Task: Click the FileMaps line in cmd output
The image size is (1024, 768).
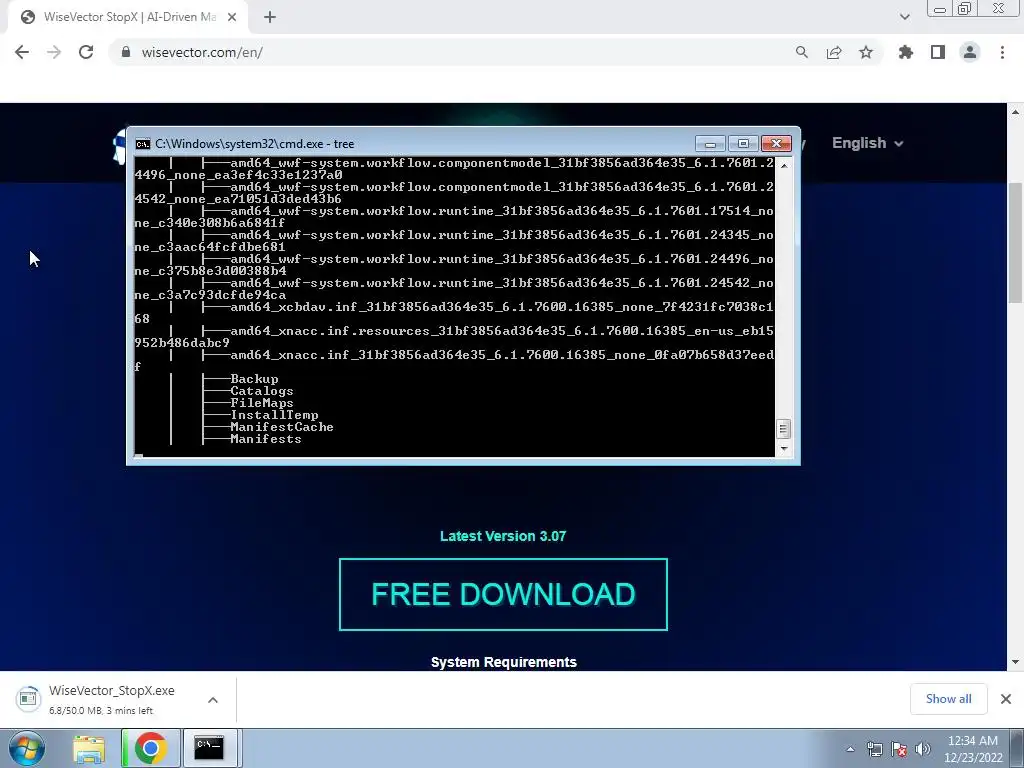Action: (262, 403)
